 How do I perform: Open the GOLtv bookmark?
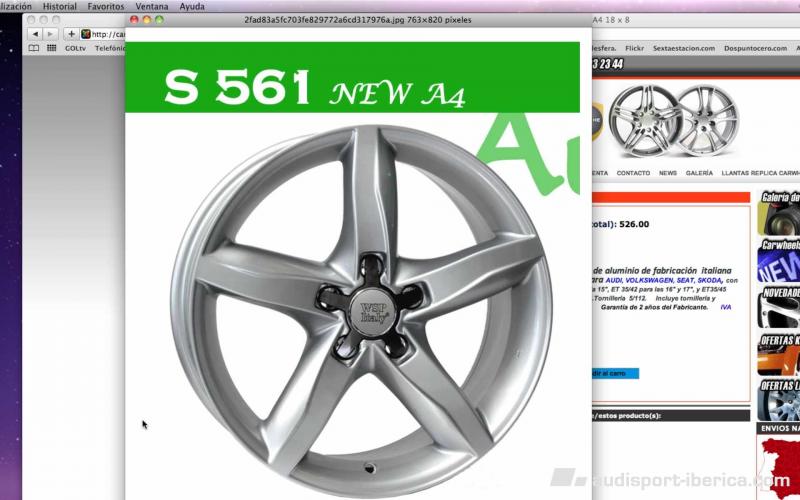coord(76,48)
